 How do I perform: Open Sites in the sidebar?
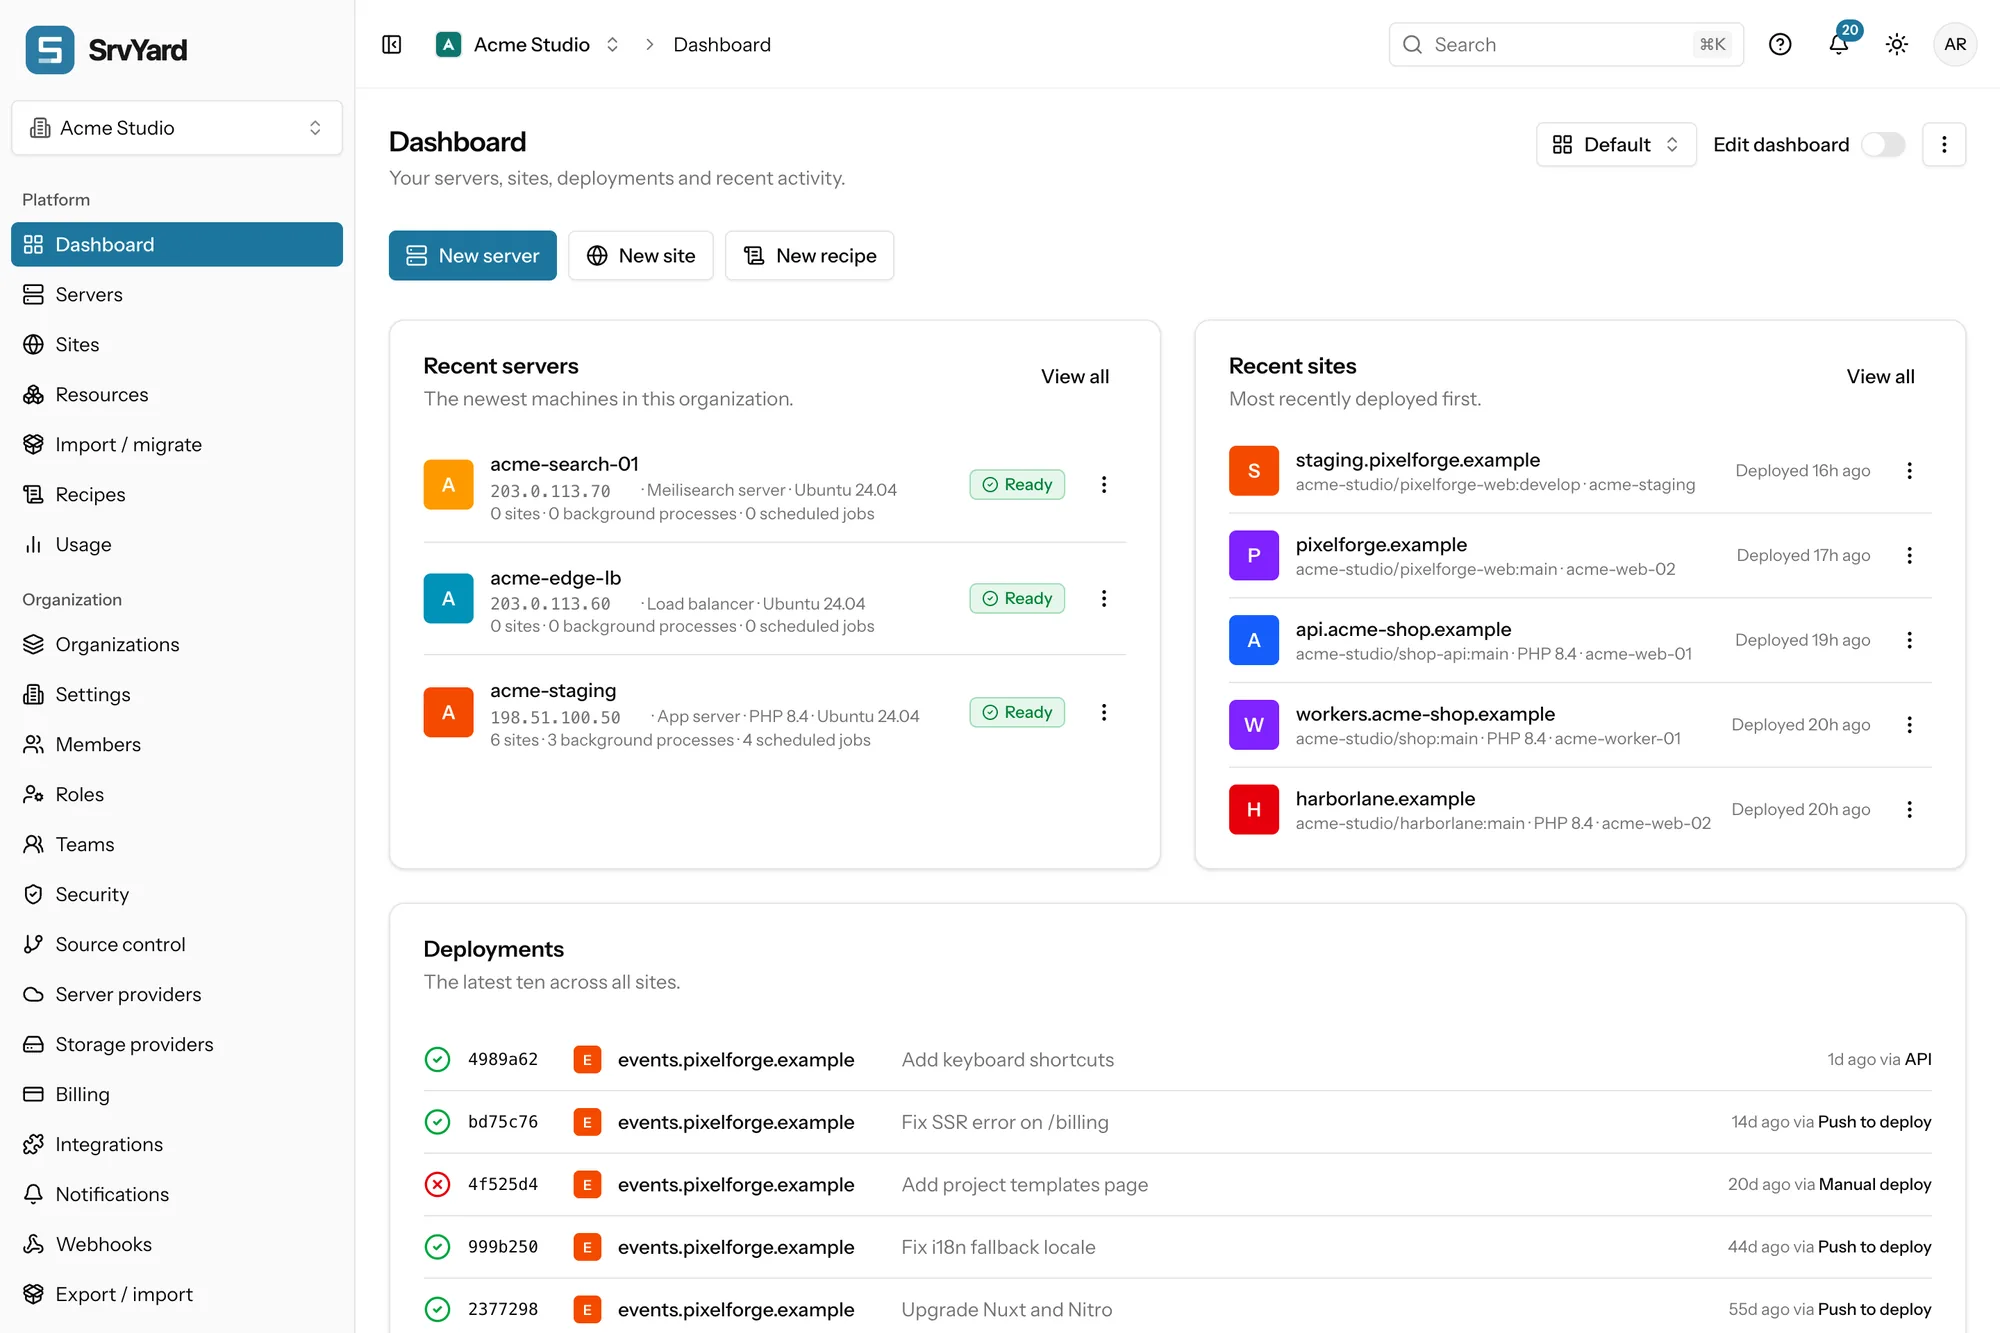tap(177, 344)
